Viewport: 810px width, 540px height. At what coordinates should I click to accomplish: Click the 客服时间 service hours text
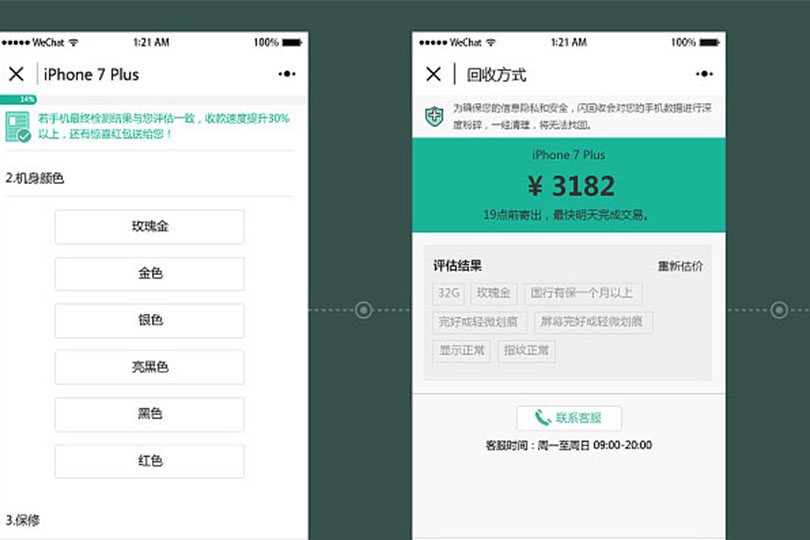click(569, 445)
